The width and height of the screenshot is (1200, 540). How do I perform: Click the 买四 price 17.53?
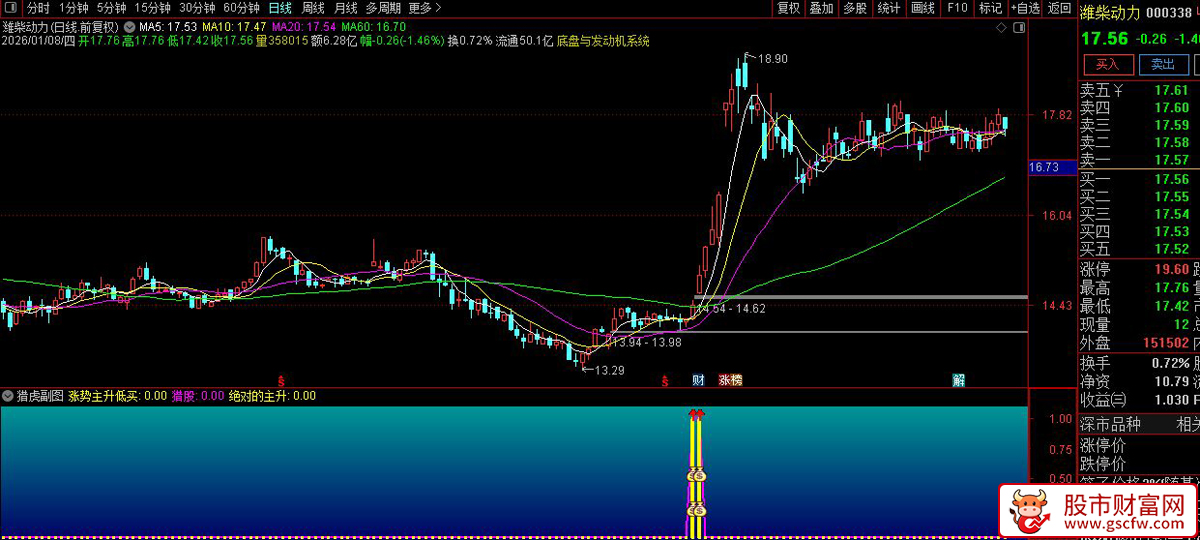[1171, 231]
